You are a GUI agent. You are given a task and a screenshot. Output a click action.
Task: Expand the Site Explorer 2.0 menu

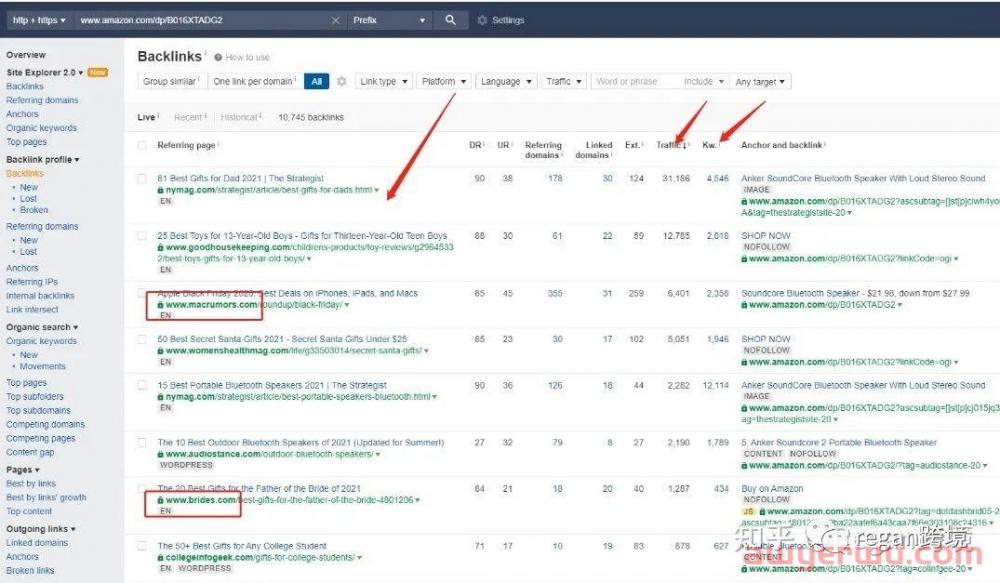[x=45, y=73]
